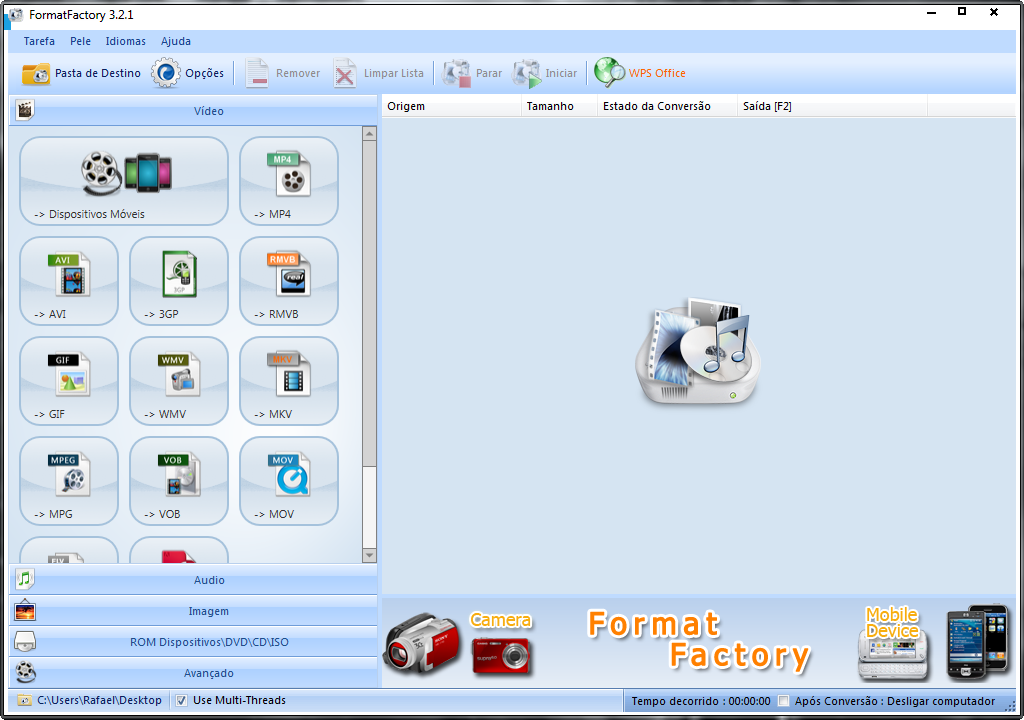This screenshot has height=720, width=1024.
Task: Open the MKV conversion icon
Action: pyautogui.click(x=289, y=381)
